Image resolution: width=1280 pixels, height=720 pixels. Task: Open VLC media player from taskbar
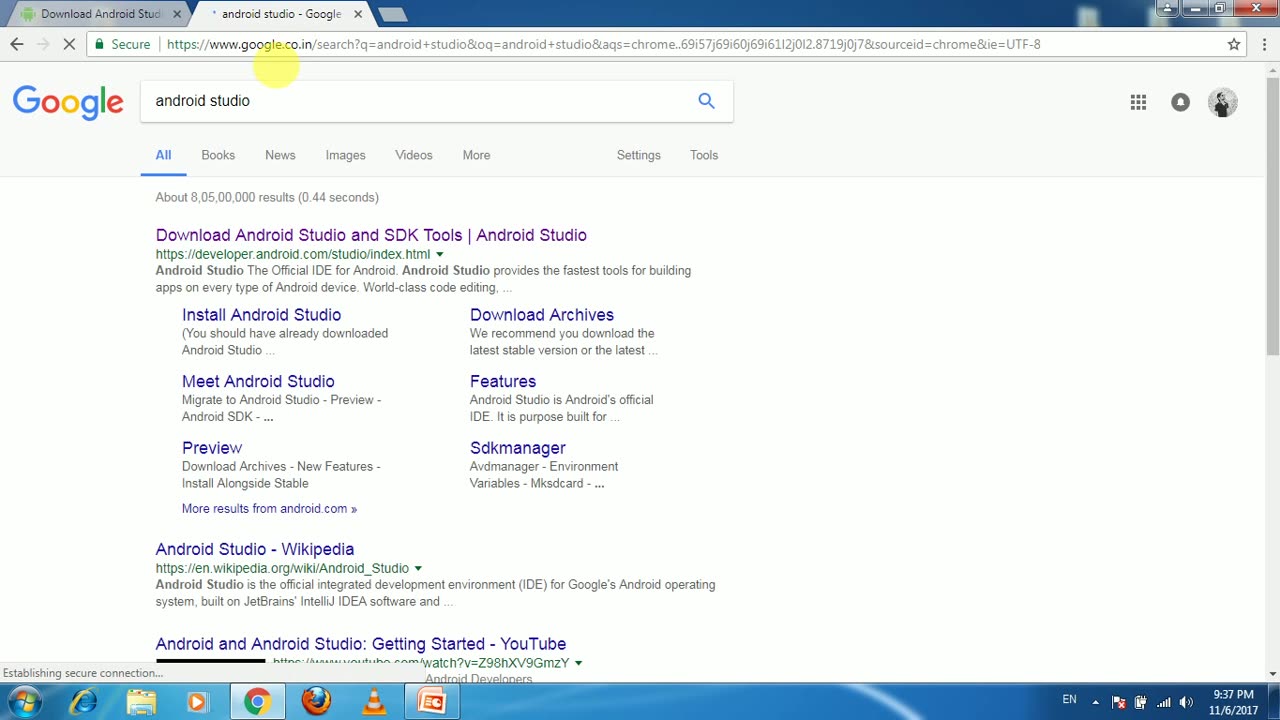click(374, 702)
